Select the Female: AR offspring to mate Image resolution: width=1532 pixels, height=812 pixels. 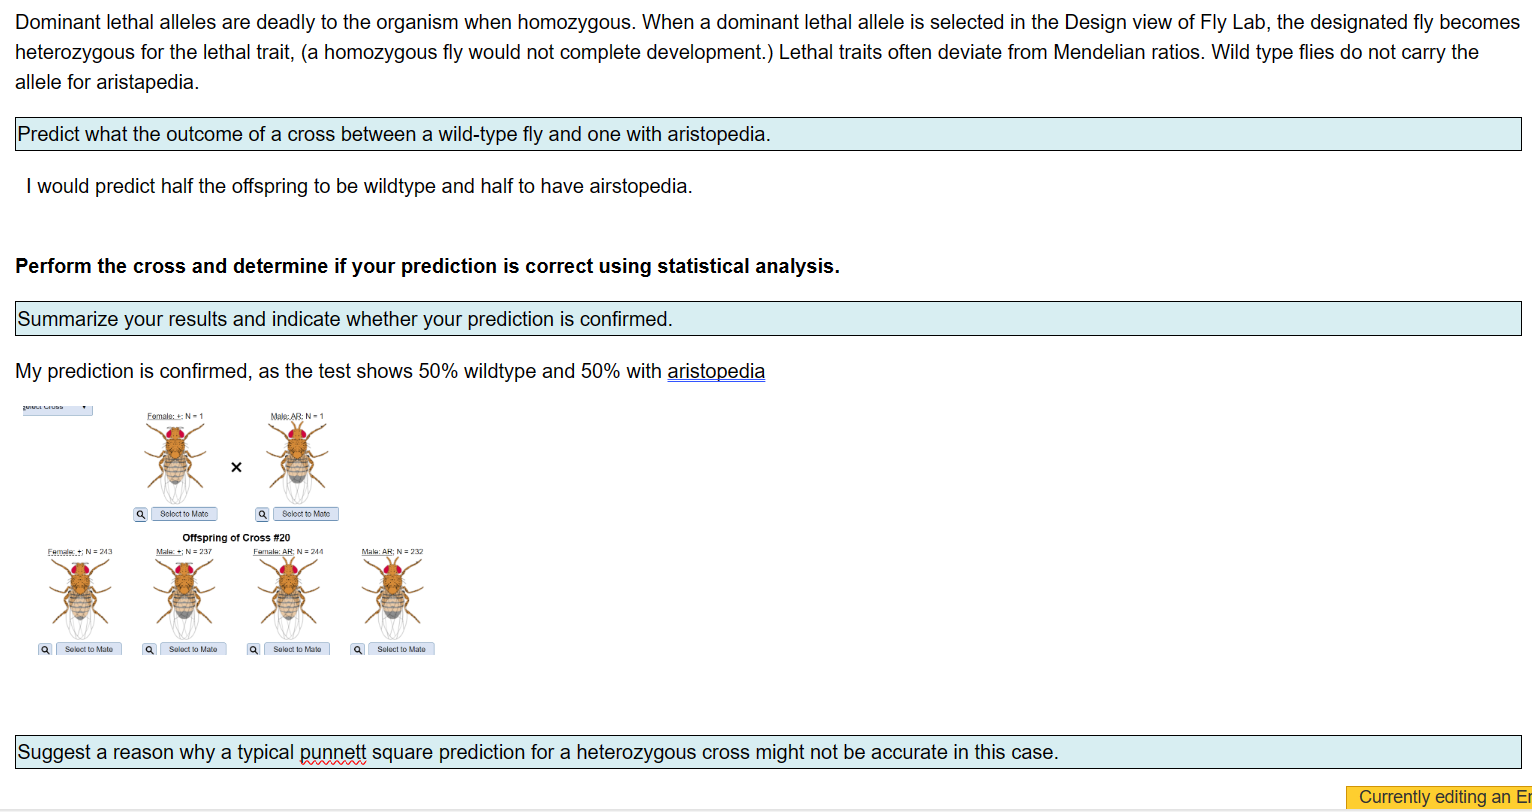tap(297, 648)
